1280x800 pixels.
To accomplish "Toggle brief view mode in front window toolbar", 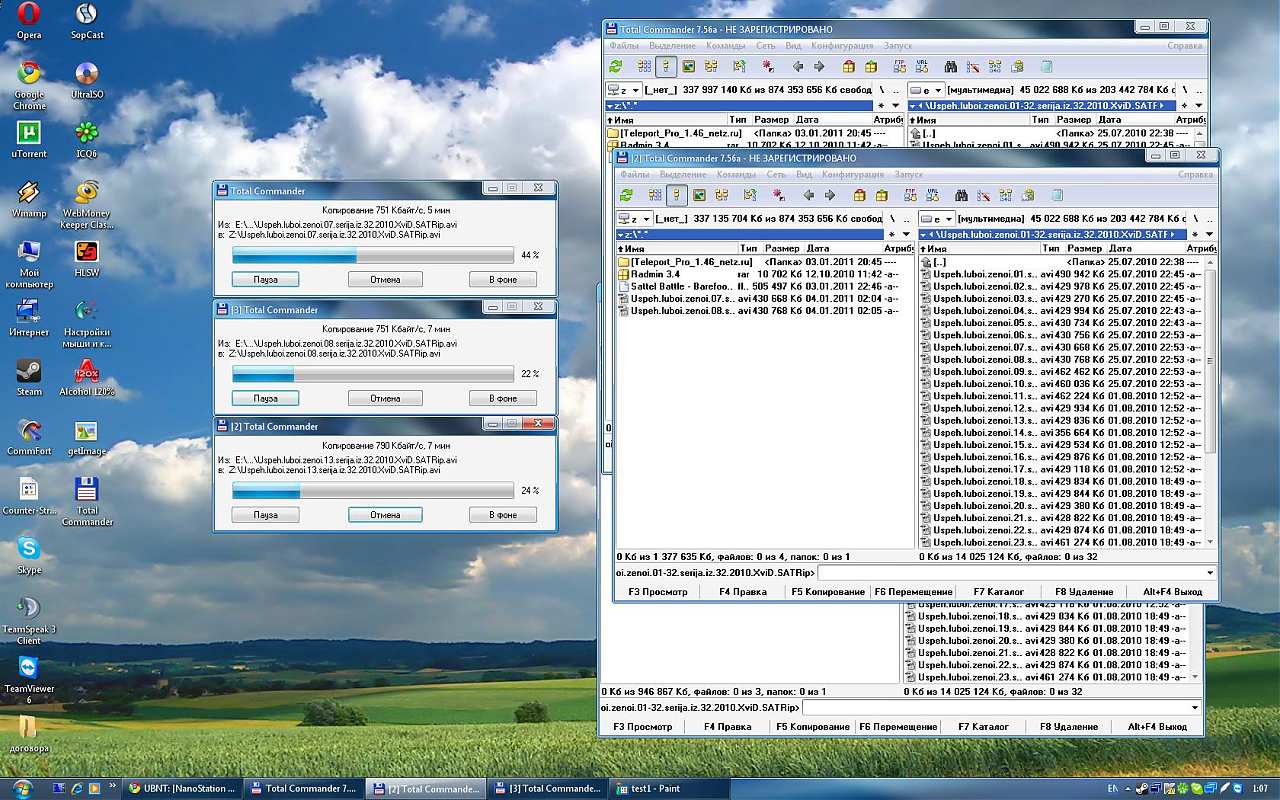I will [655, 196].
